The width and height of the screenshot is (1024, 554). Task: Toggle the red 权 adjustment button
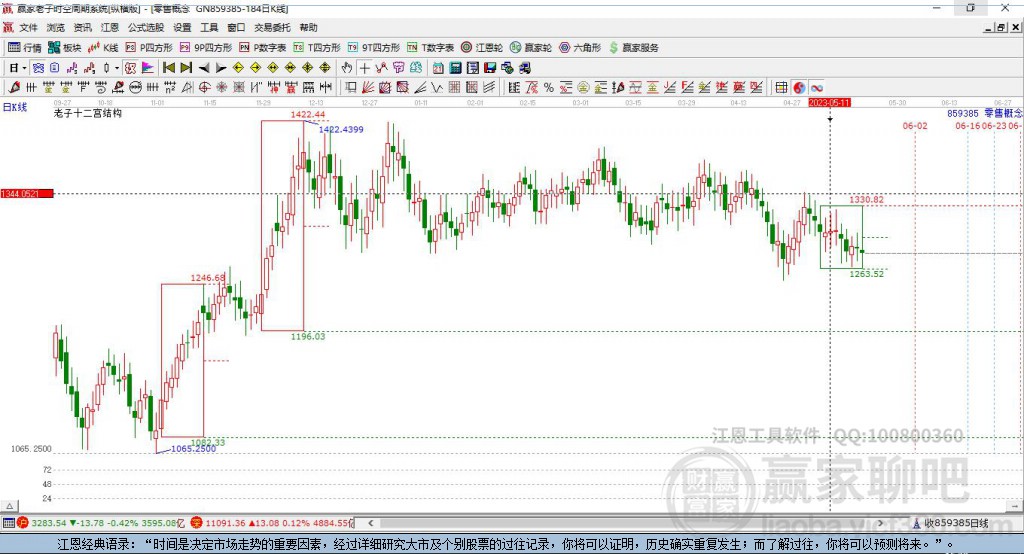point(130,67)
